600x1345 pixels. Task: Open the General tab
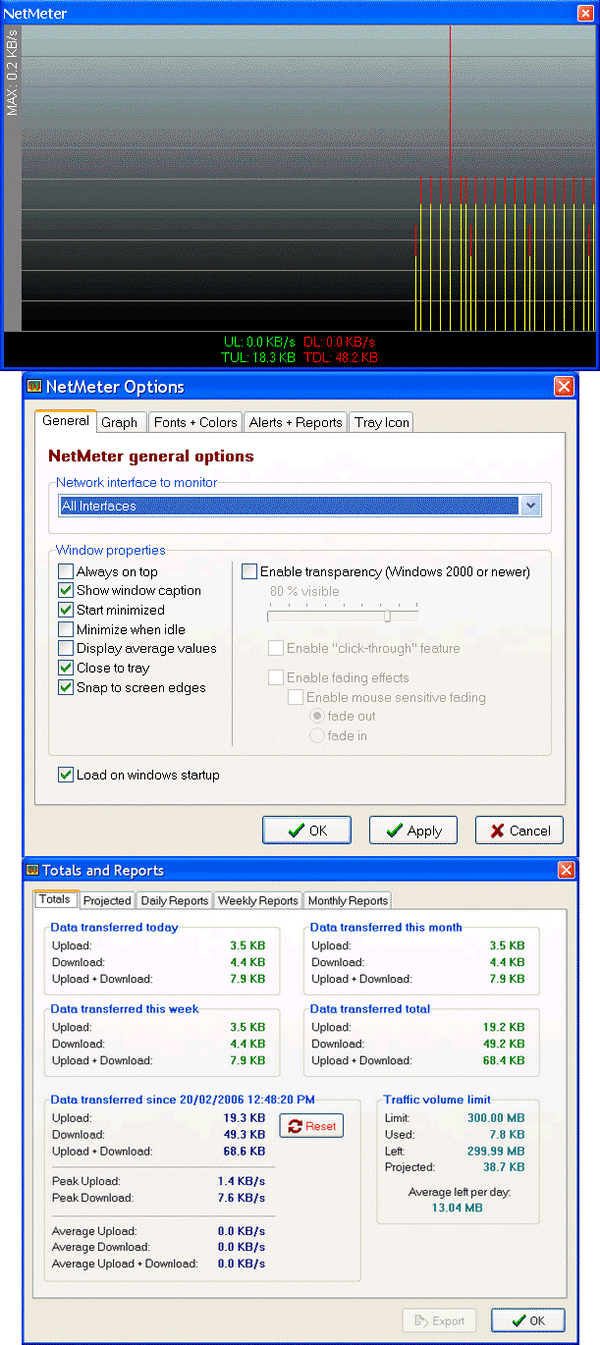pyautogui.click(x=66, y=421)
